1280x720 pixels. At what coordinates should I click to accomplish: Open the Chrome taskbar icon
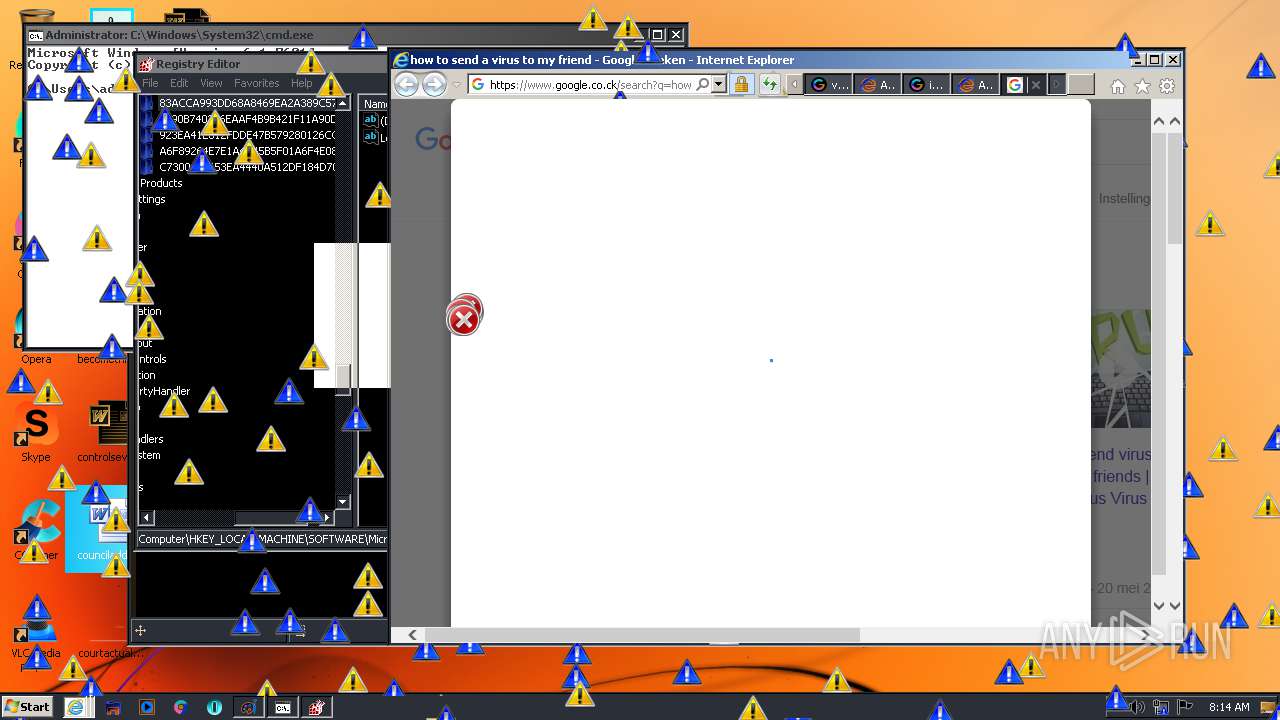click(x=180, y=707)
